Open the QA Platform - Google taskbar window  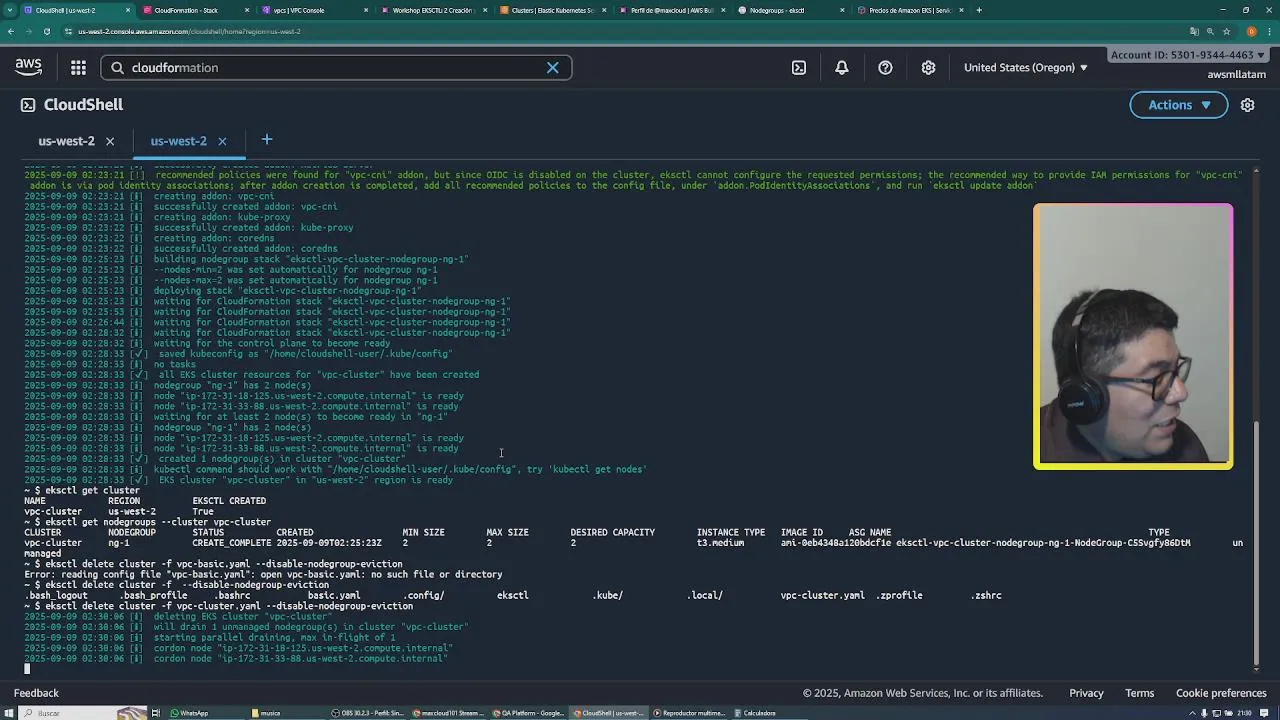530,713
